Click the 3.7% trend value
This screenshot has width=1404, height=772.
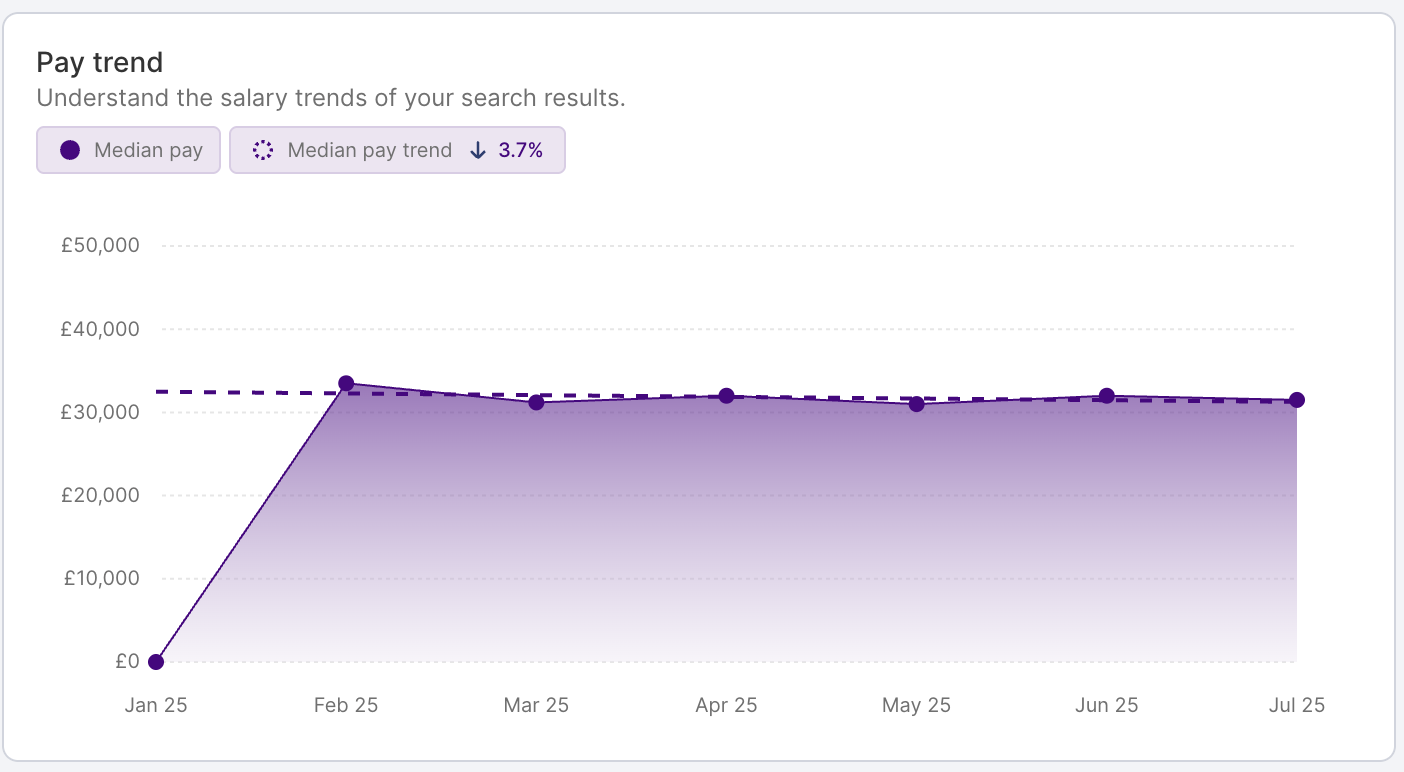click(520, 150)
